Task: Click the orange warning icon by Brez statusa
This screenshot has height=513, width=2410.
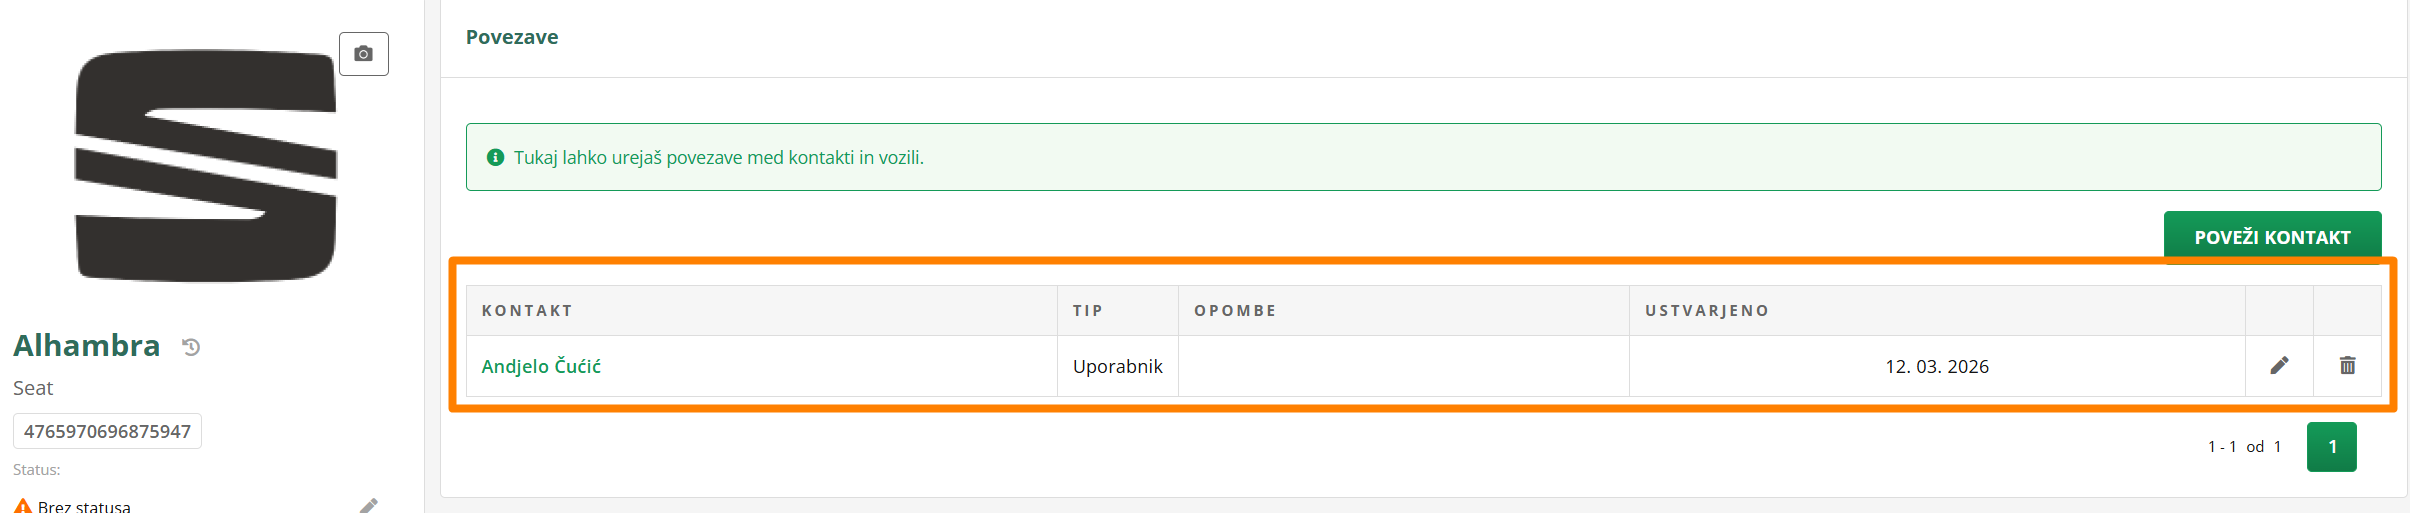Action: click(23, 506)
